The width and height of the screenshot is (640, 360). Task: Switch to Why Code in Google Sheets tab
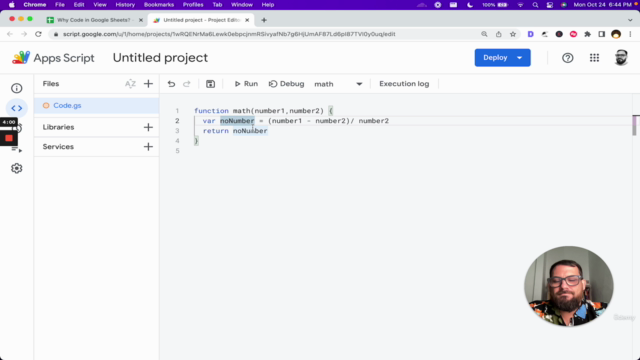tap(95, 20)
